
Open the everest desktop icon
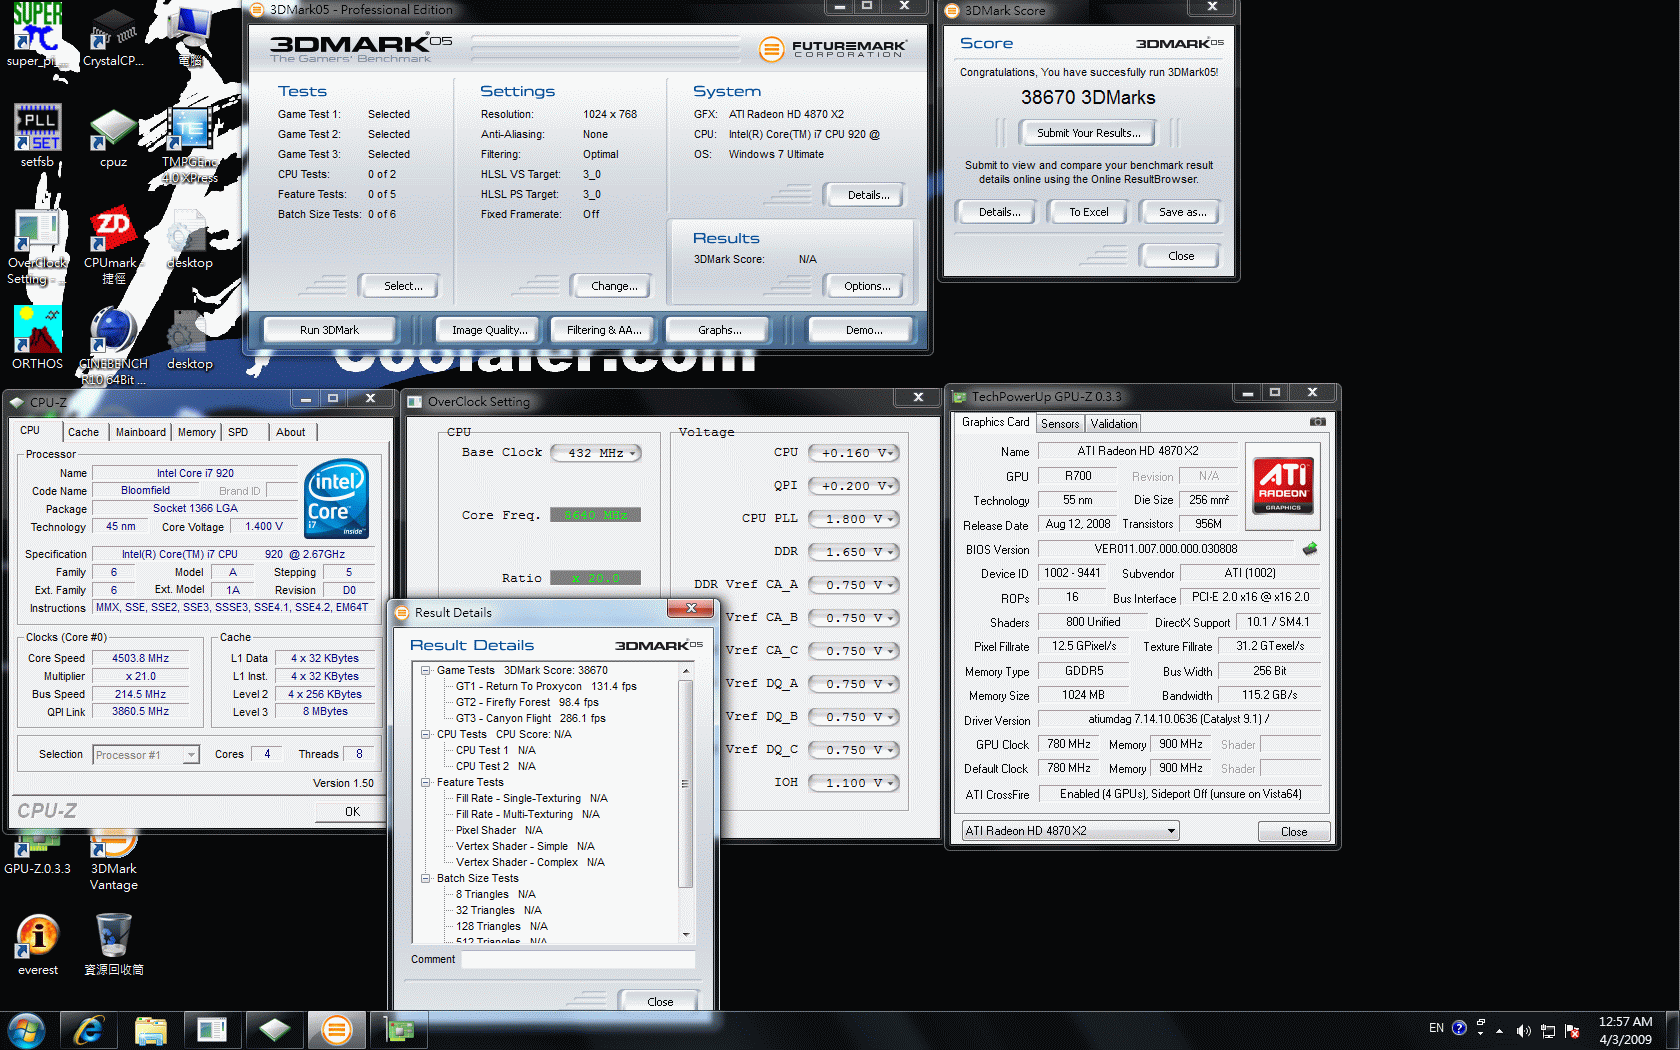[38, 942]
